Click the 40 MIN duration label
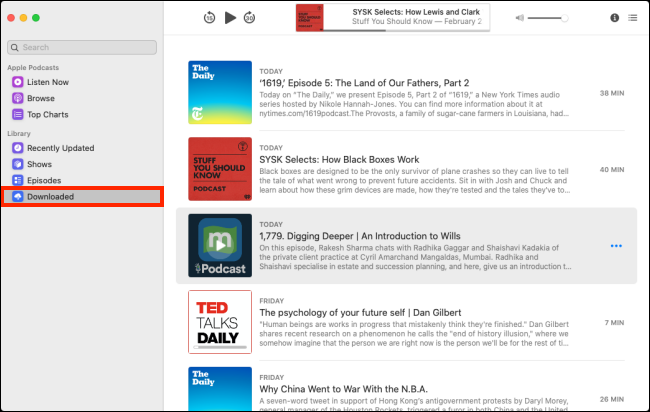 coord(612,170)
